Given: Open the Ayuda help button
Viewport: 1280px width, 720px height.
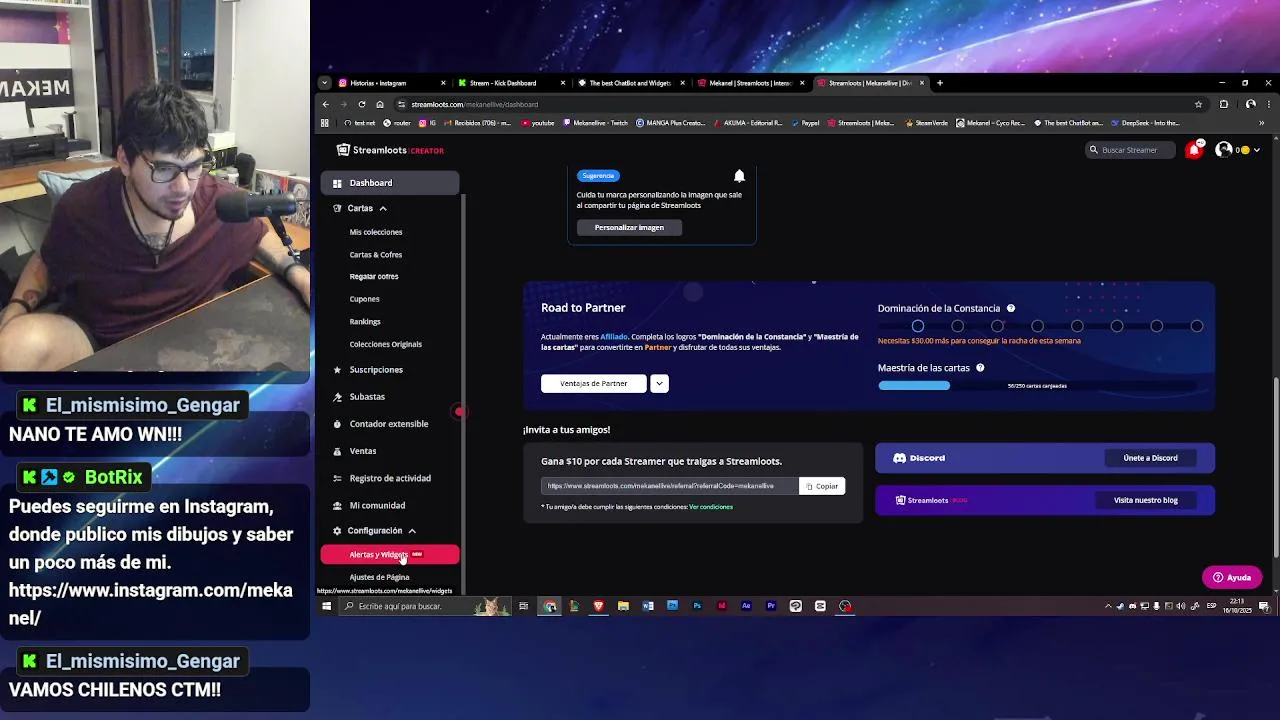Looking at the screenshot, I should pyautogui.click(x=1232, y=577).
